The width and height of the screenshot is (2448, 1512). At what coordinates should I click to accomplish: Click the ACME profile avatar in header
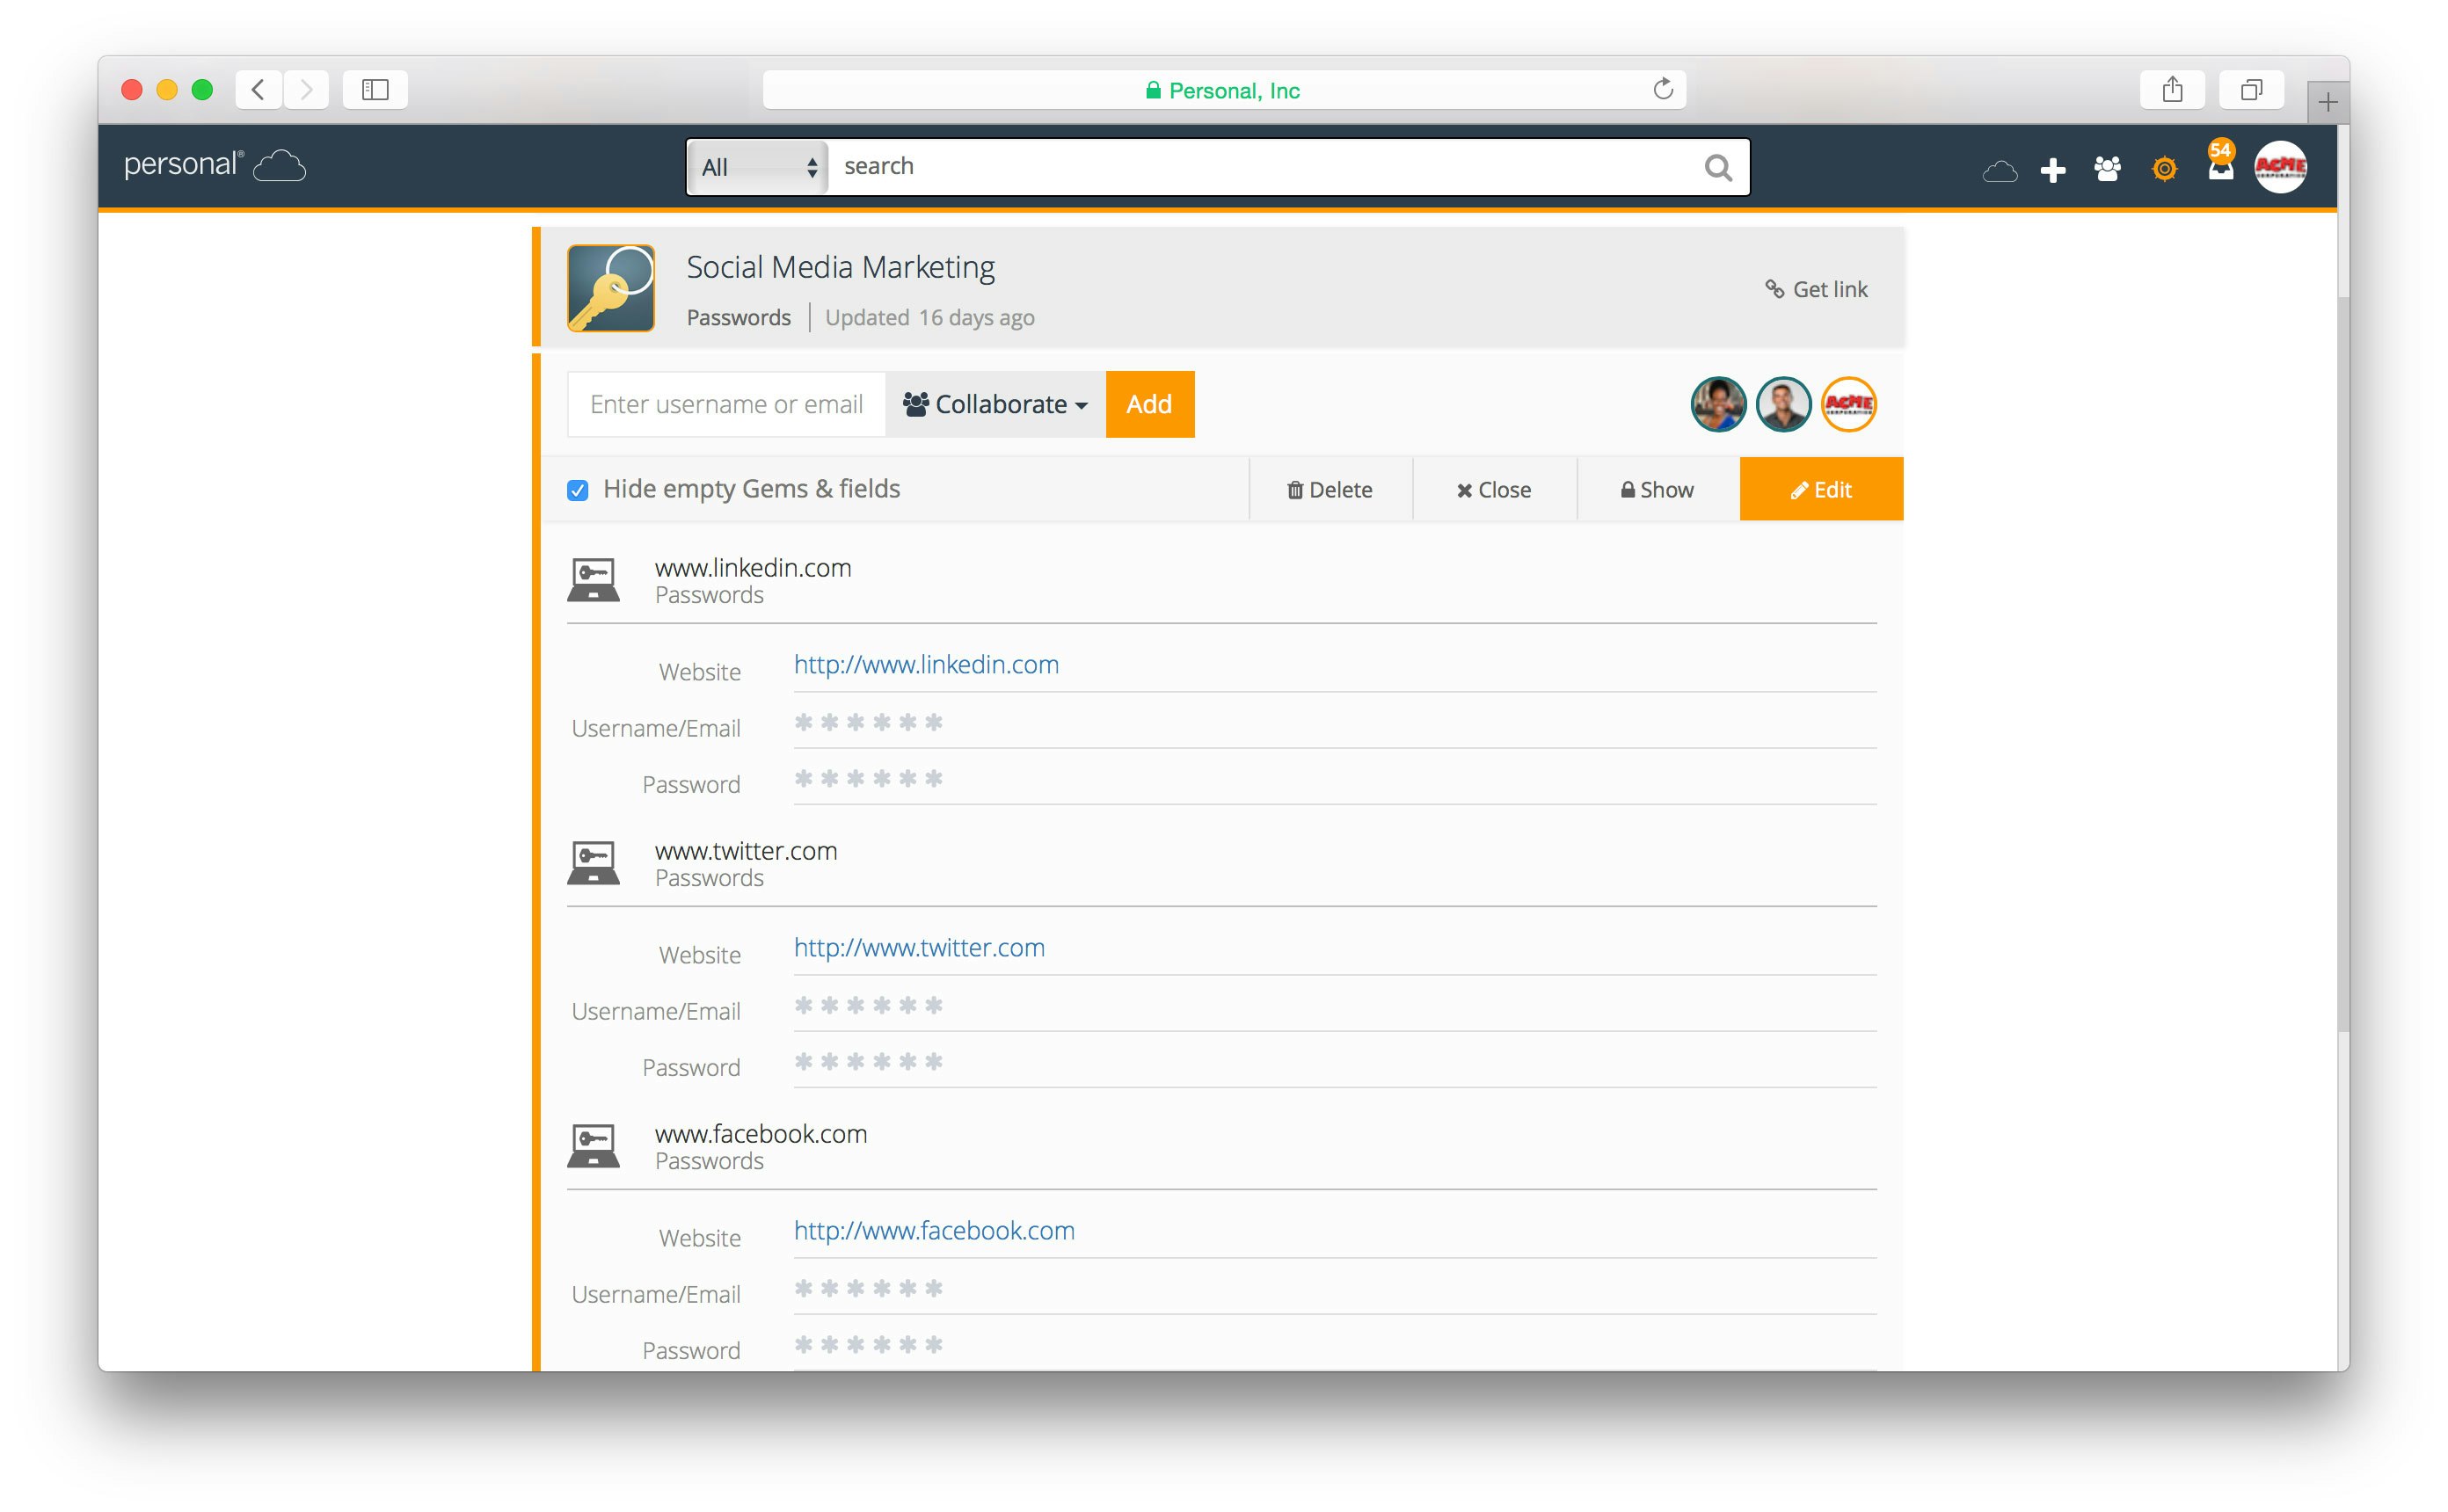2280,167
